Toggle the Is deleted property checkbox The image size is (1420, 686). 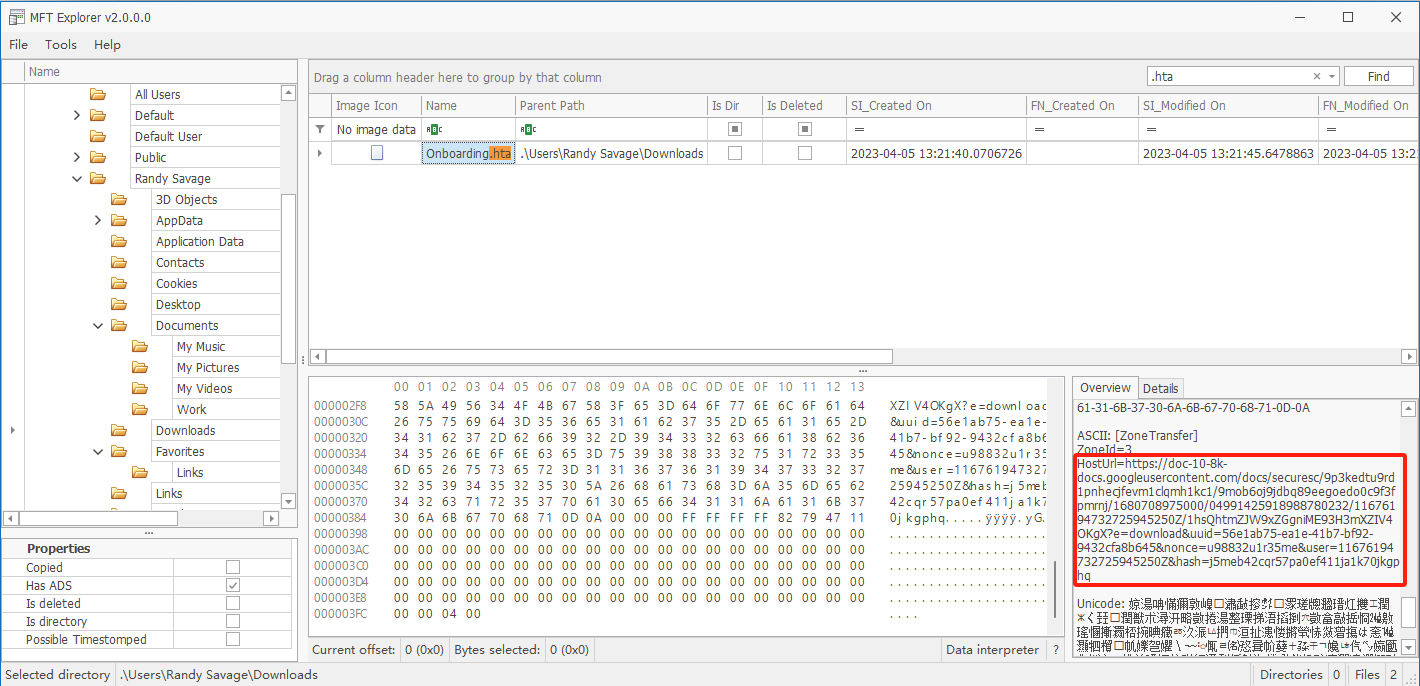pyautogui.click(x=233, y=603)
